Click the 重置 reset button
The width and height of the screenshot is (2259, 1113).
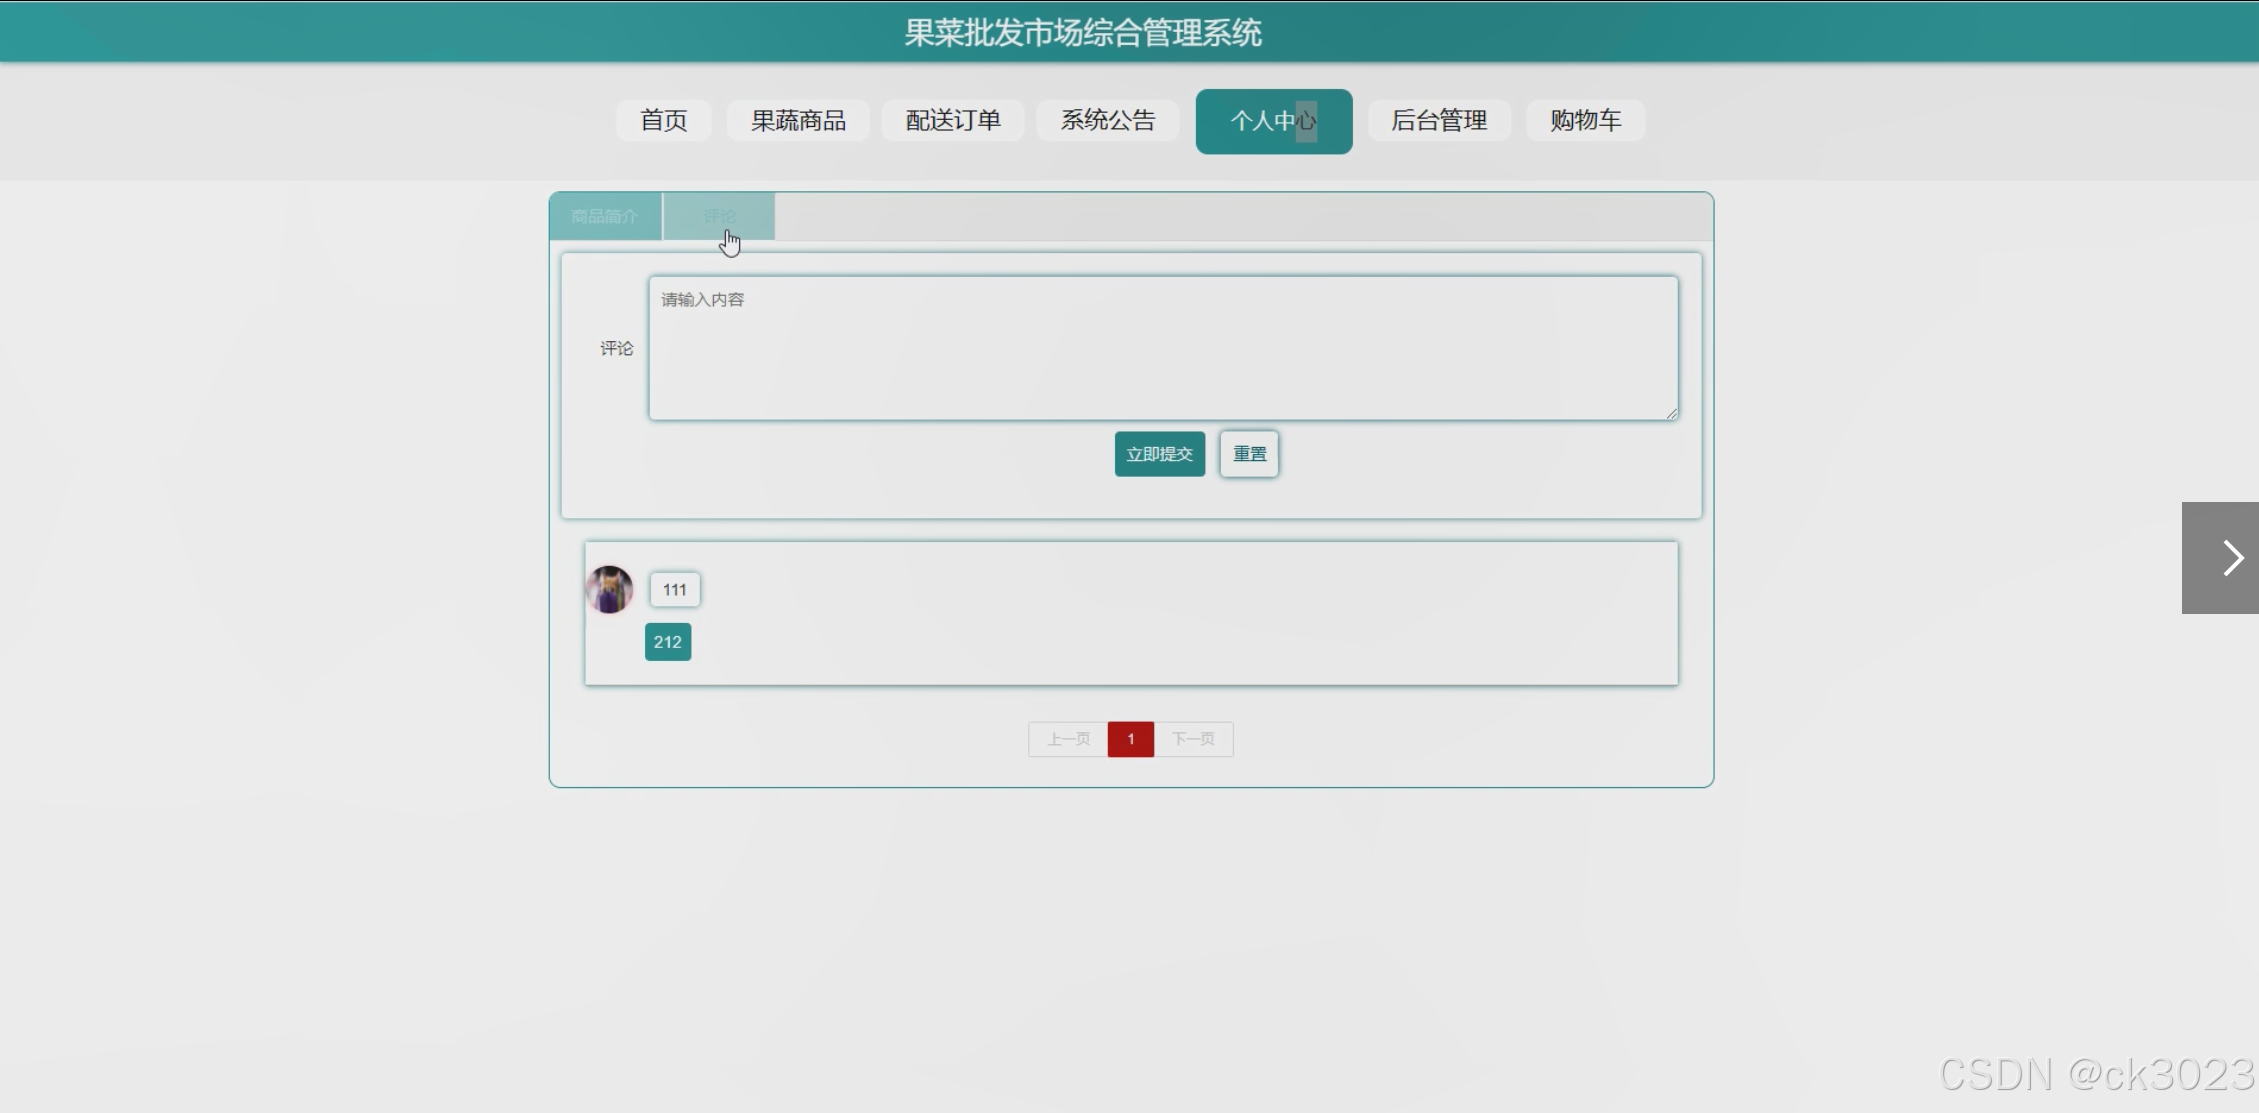click(x=1249, y=454)
